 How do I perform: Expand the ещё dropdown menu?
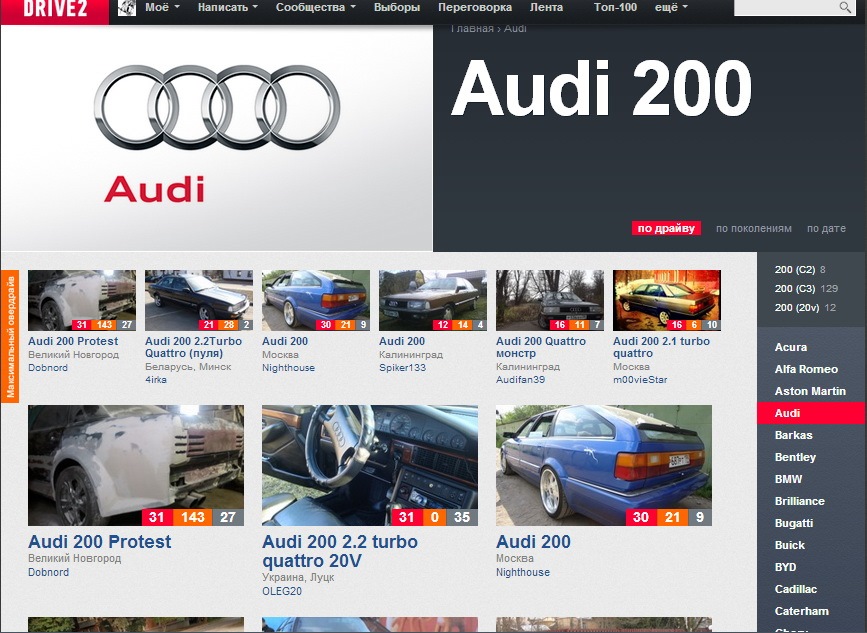point(671,8)
